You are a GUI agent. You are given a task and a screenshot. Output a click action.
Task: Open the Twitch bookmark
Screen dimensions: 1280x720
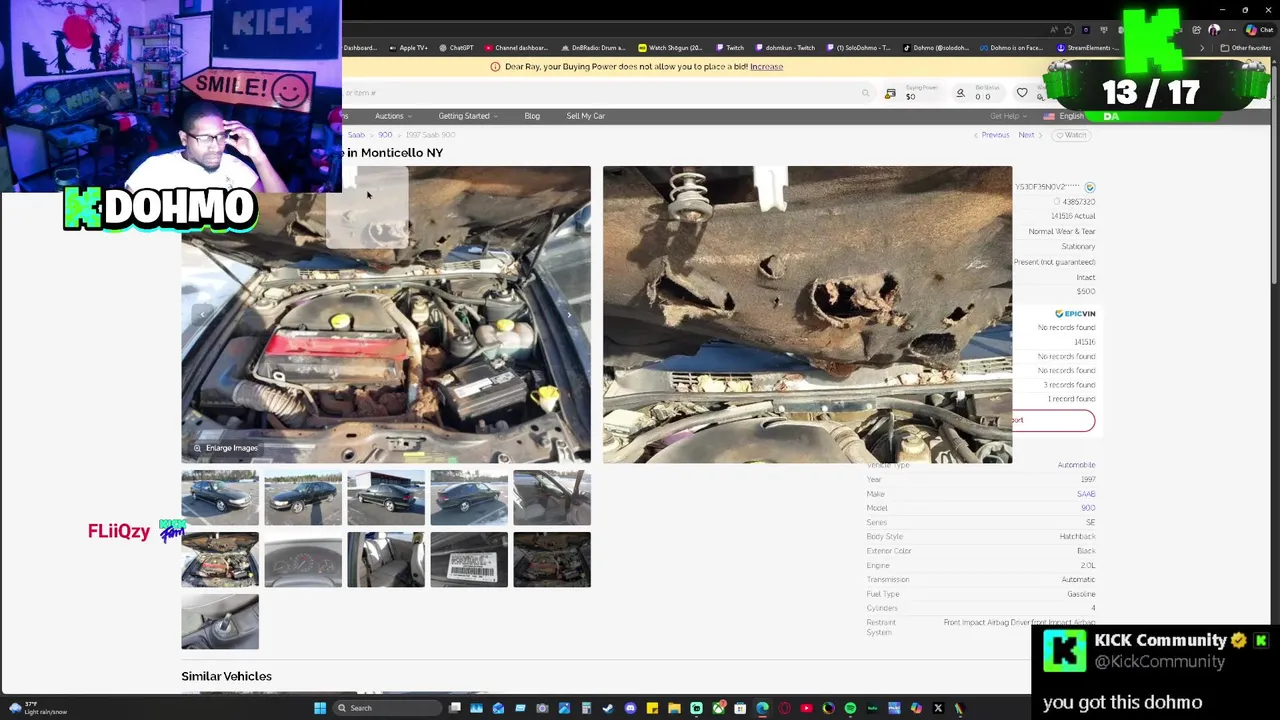pyautogui.click(x=728, y=48)
